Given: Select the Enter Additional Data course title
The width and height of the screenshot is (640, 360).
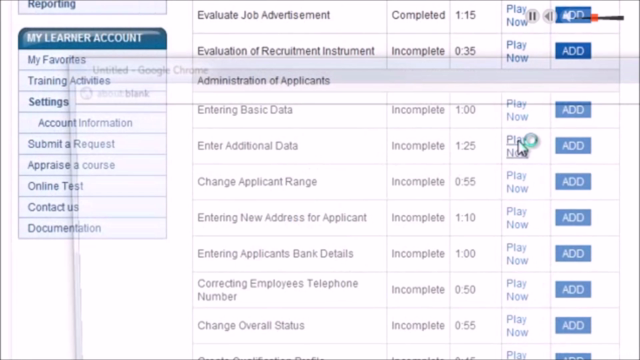Looking at the screenshot, I should pyautogui.click(x=248, y=146).
